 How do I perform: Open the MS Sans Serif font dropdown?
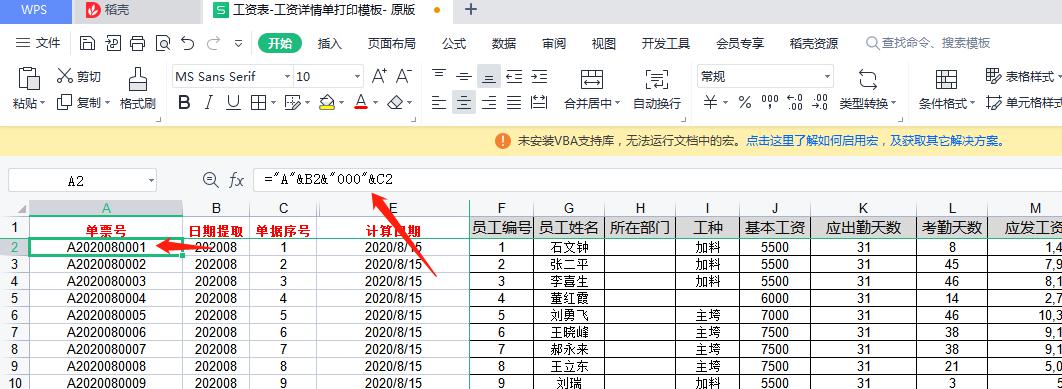tap(287, 77)
